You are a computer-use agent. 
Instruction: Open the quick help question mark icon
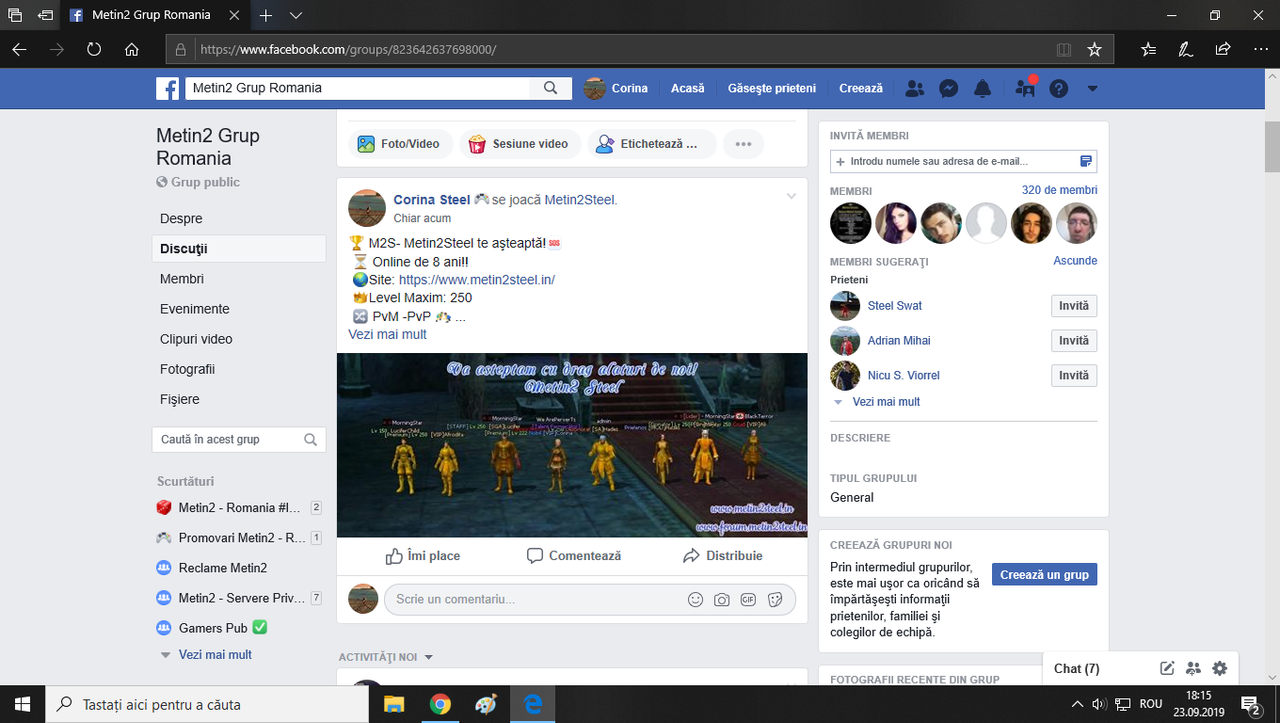click(1059, 88)
